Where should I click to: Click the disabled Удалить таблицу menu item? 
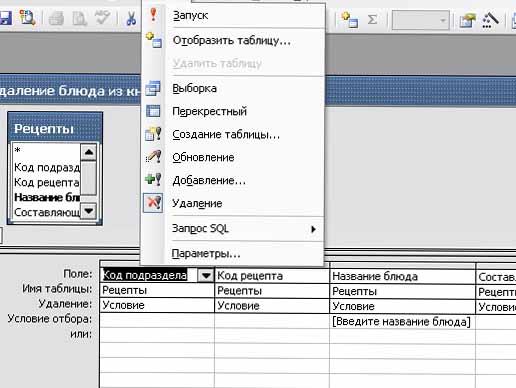coord(233,63)
